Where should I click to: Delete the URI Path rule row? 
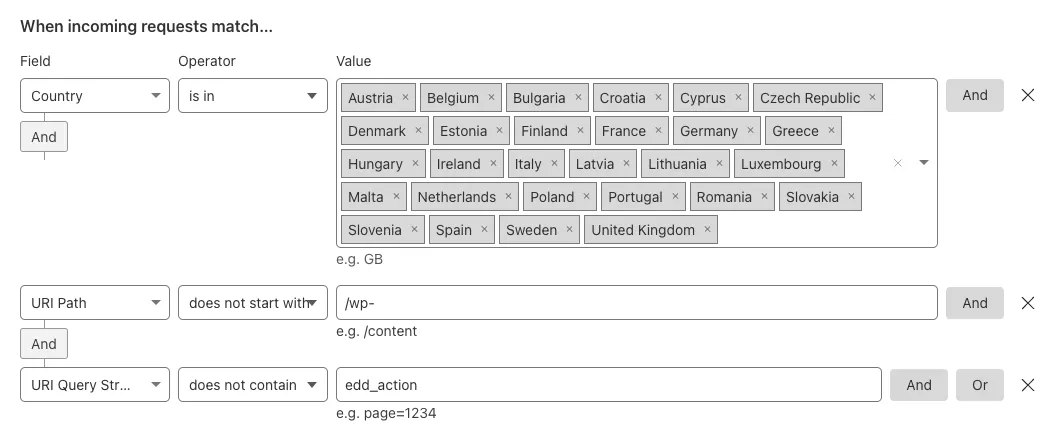point(1027,303)
